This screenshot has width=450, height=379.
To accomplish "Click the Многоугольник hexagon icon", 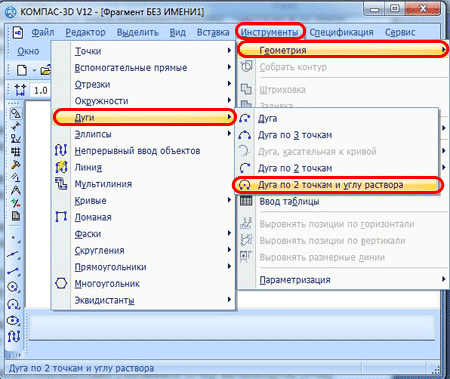I will pos(61,284).
